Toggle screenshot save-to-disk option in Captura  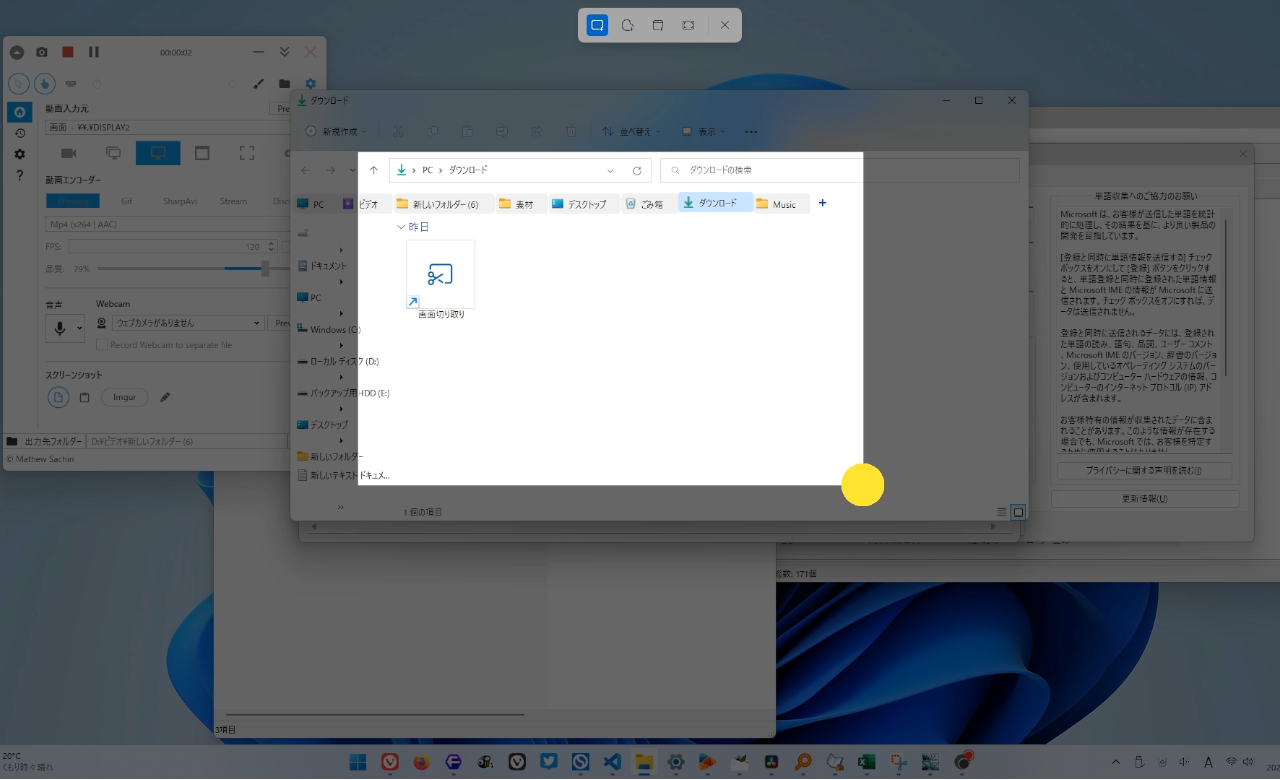tap(59, 397)
